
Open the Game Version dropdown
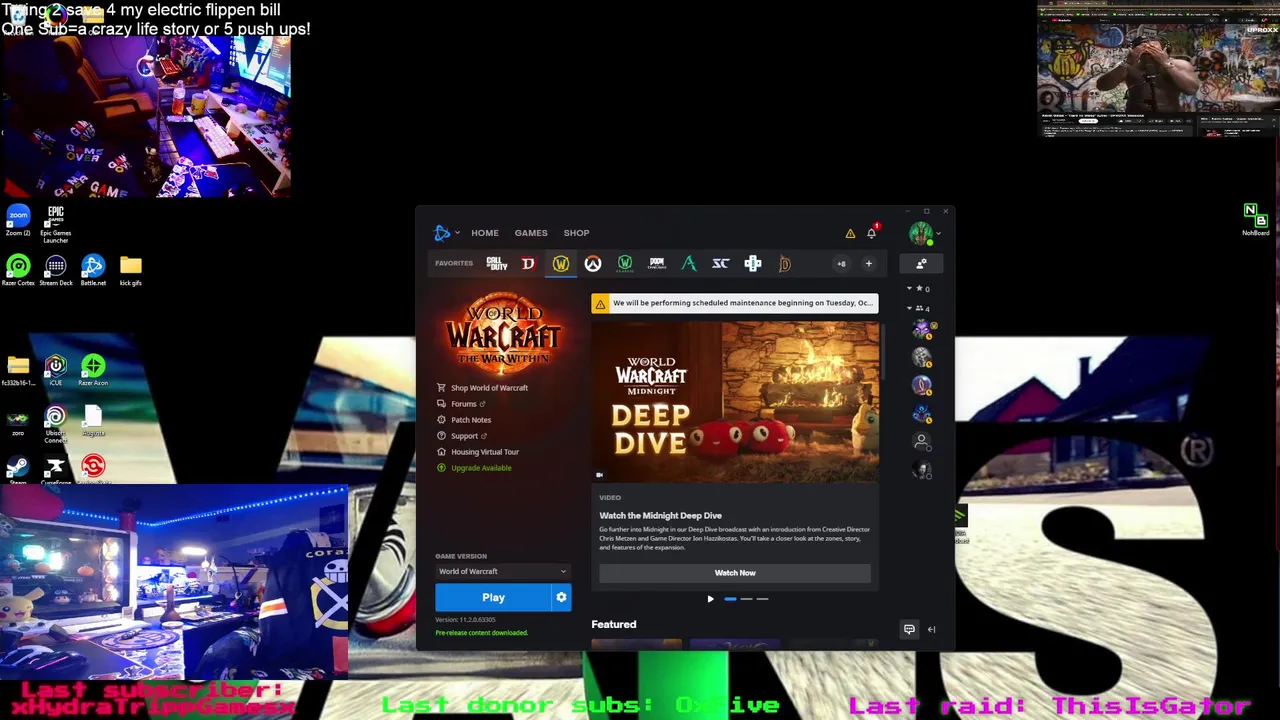click(503, 572)
